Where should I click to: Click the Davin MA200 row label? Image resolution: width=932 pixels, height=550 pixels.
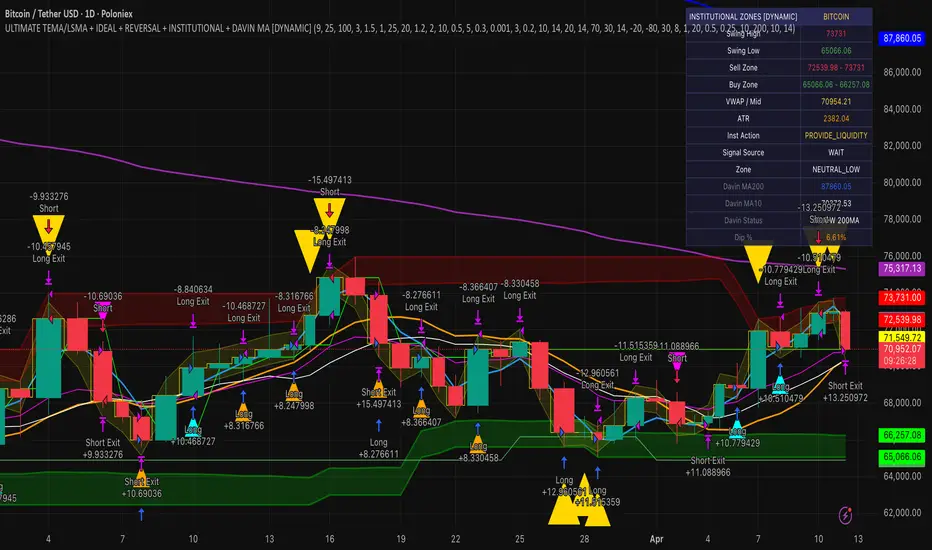[x=743, y=186]
